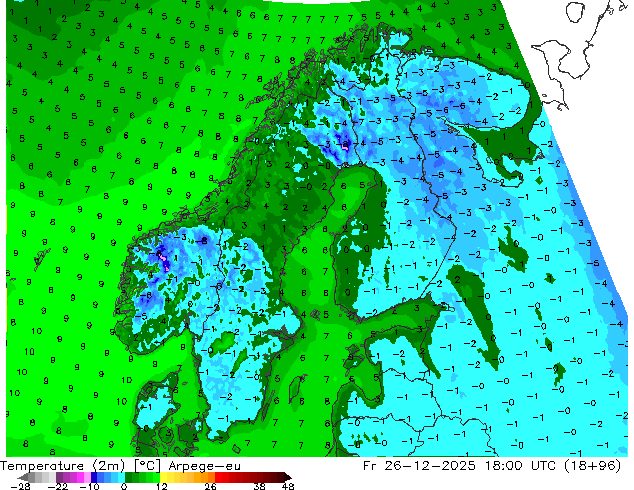Click the 0 legend scale label
Screen dimensions: 634x490
(124, 486)
